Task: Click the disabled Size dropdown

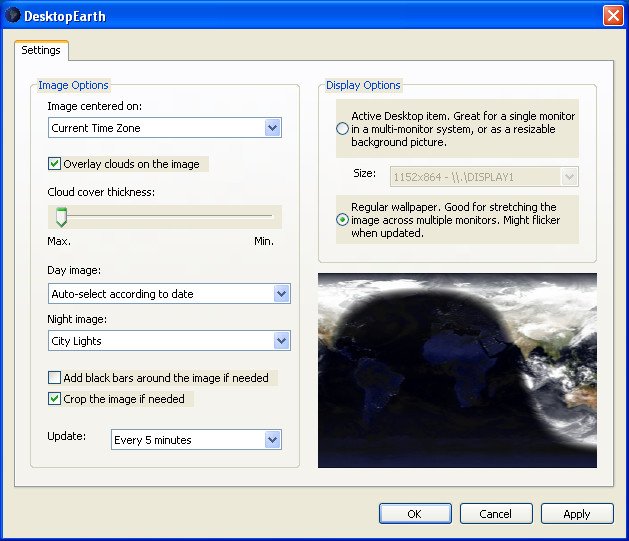Action: (484, 177)
